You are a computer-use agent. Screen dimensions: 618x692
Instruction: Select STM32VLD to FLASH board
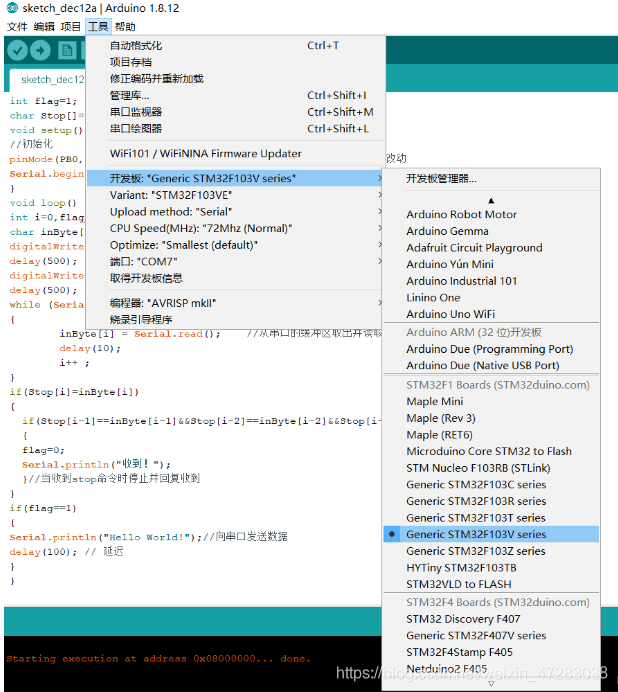point(491,584)
